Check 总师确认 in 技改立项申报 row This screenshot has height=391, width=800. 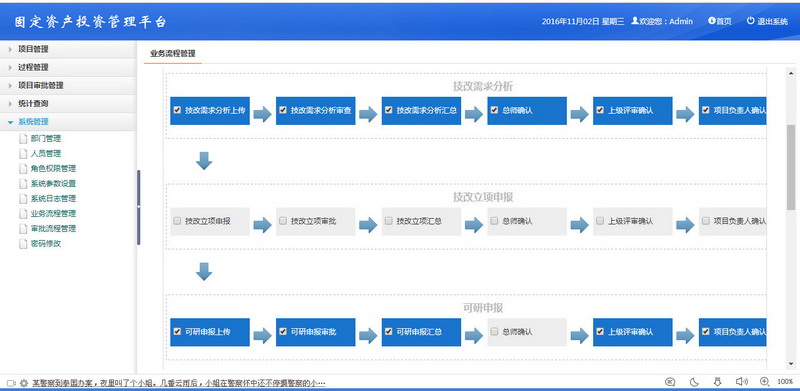tap(494, 221)
